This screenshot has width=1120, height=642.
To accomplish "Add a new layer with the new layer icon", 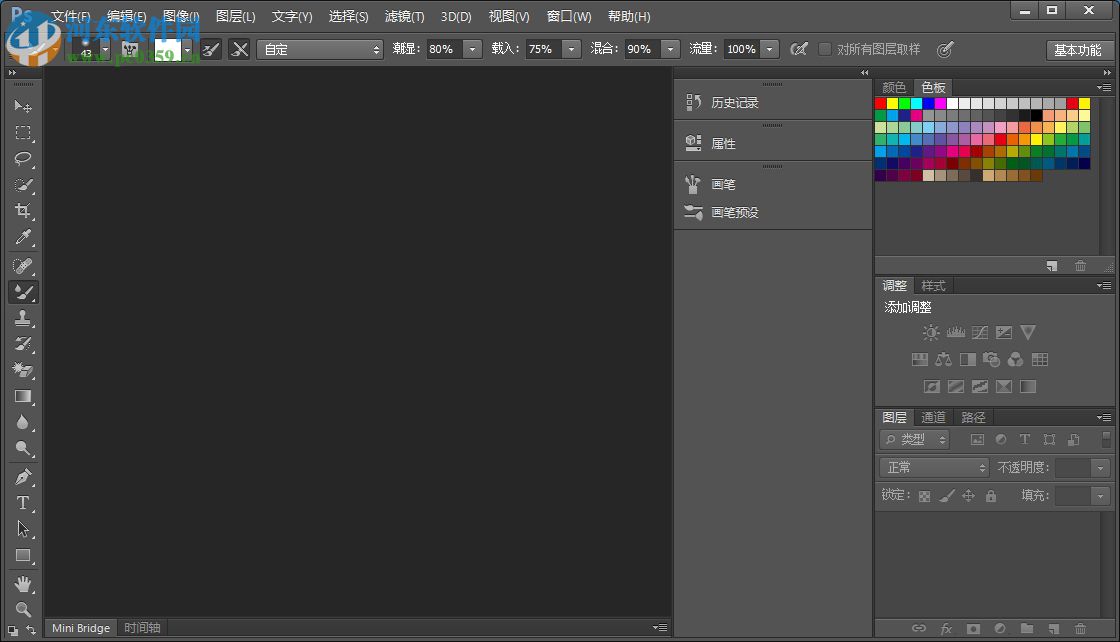I will click(x=1053, y=629).
